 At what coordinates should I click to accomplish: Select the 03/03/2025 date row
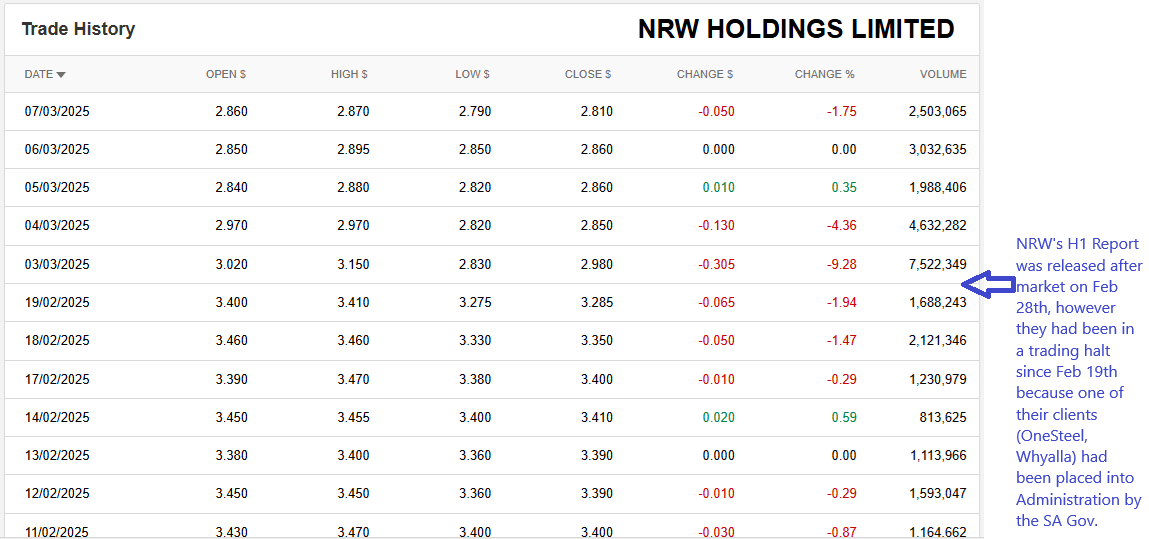(x=57, y=265)
